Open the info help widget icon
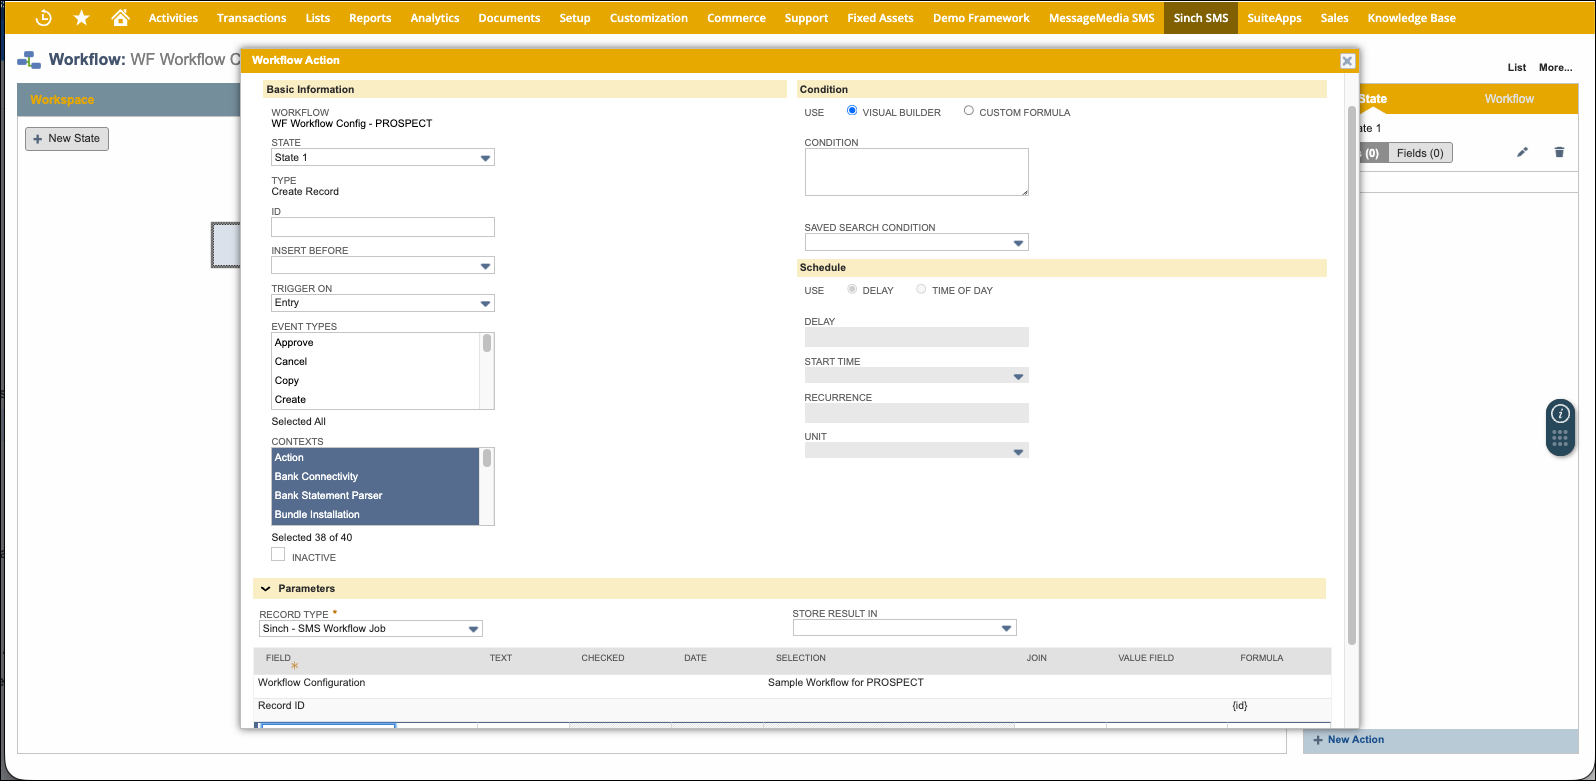The height and width of the screenshot is (781, 1596). tap(1560, 414)
